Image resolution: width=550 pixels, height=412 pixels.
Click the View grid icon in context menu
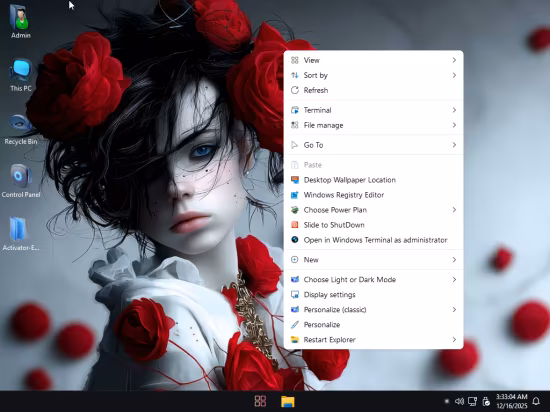point(295,60)
